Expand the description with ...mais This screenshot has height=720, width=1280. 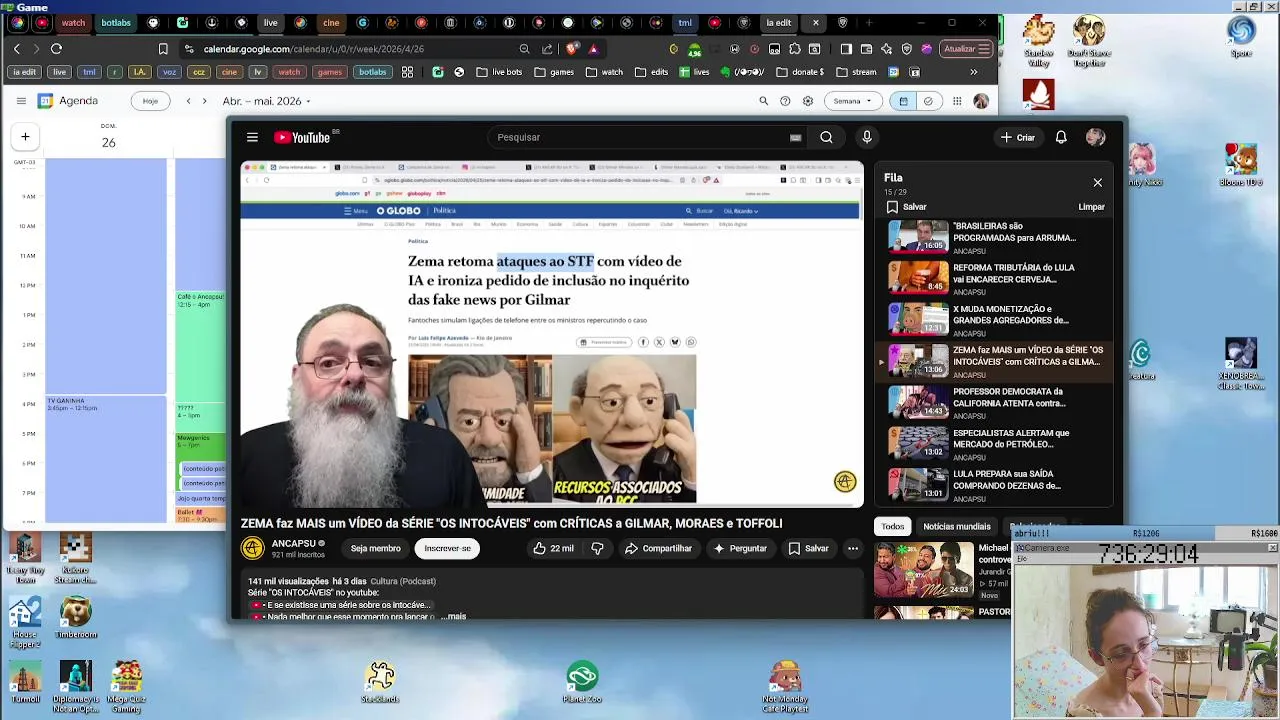453,616
